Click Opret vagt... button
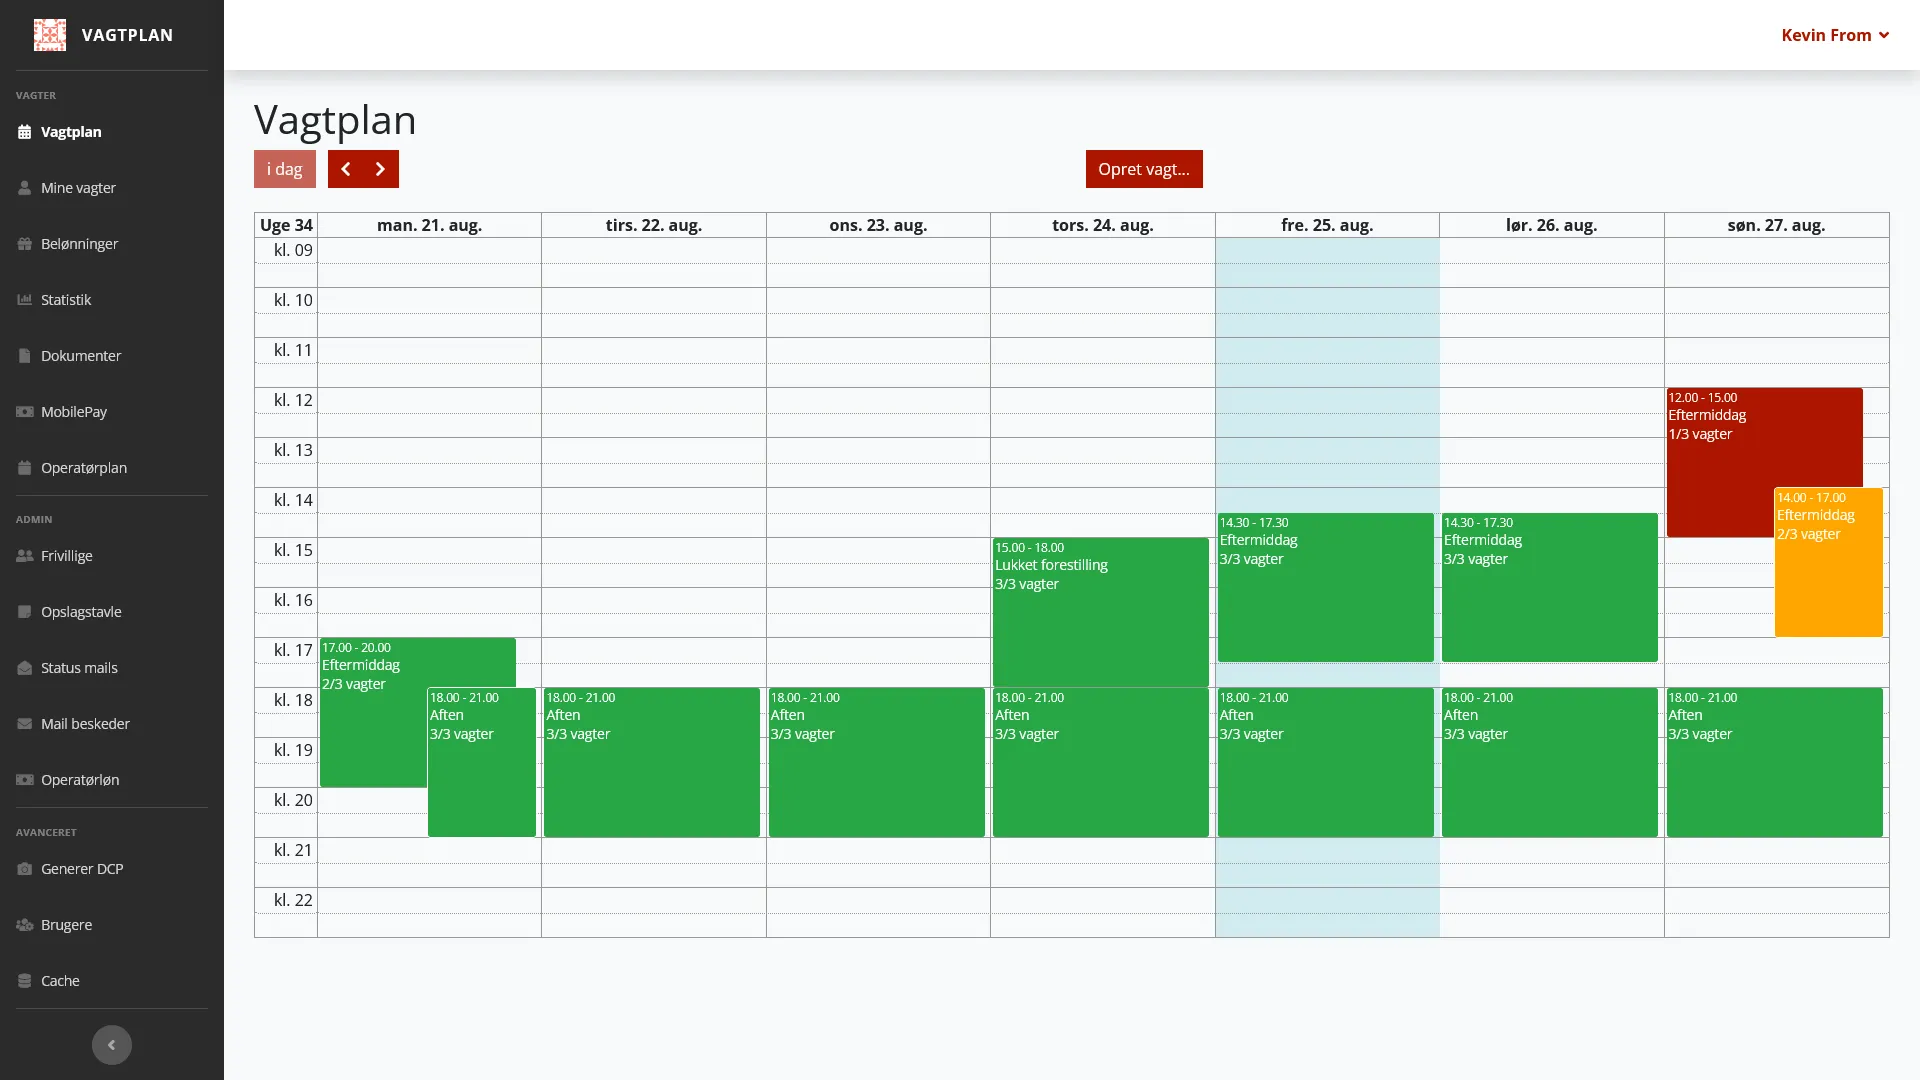 tap(1144, 169)
